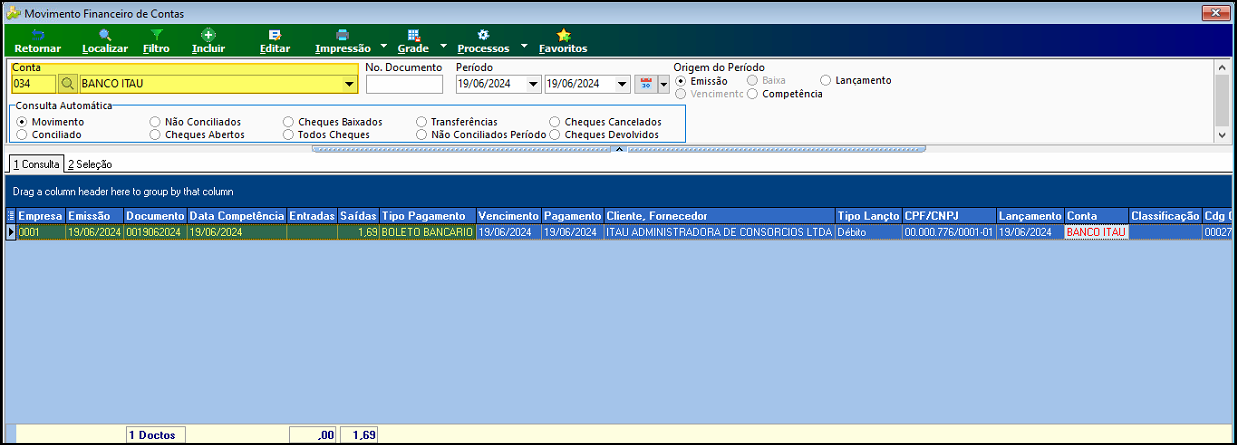This screenshot has height=445, width=1237.
Task: Select the Movimento radio option
Action: (22, 122)
